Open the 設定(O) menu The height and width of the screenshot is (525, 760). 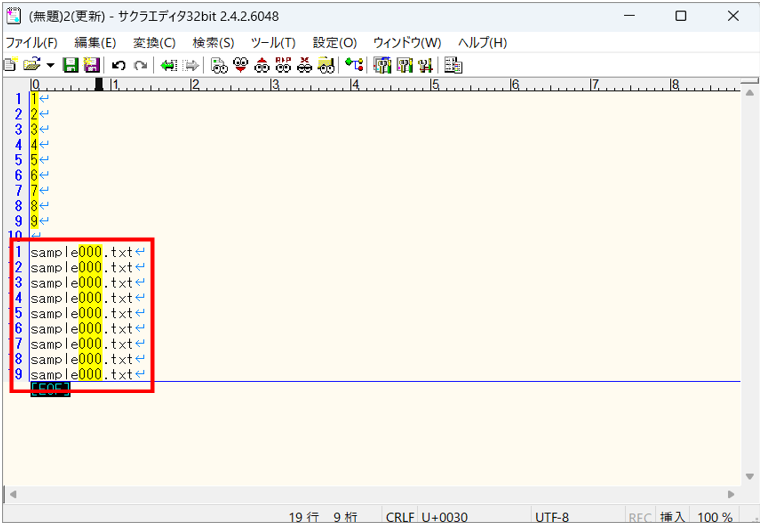tap(334, 43)
